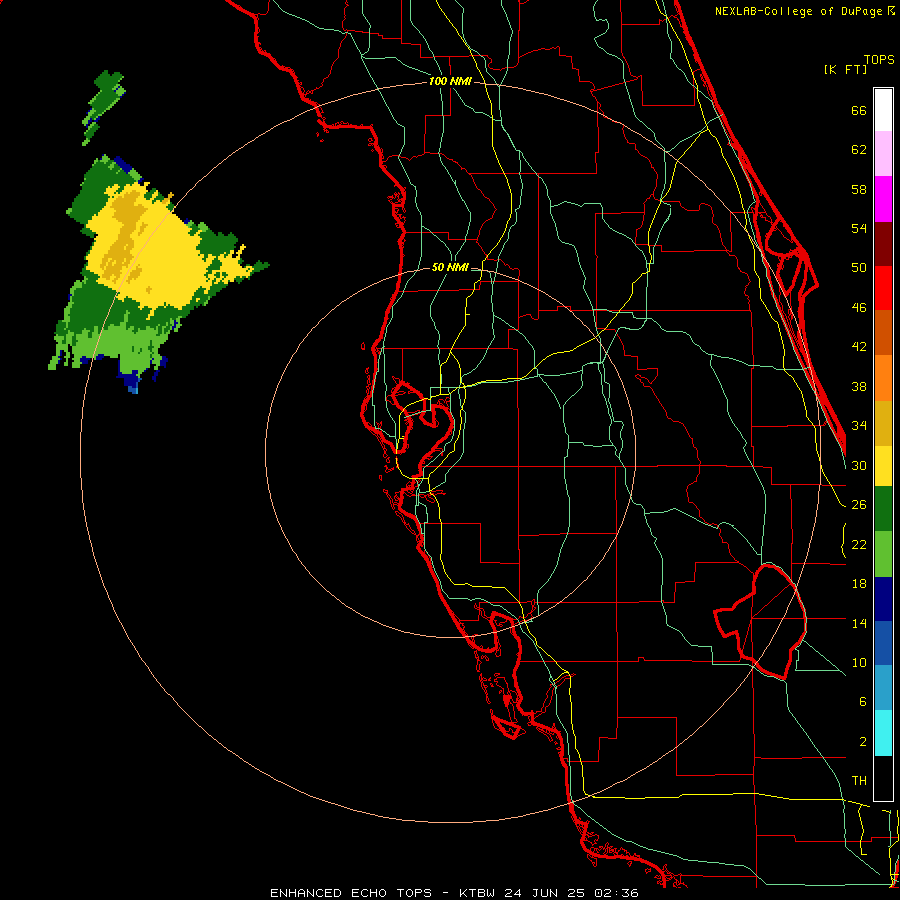This screenshot has height=900, width=900.
Task: Select the cyan legend band
Action: click(x=883, y=733)
